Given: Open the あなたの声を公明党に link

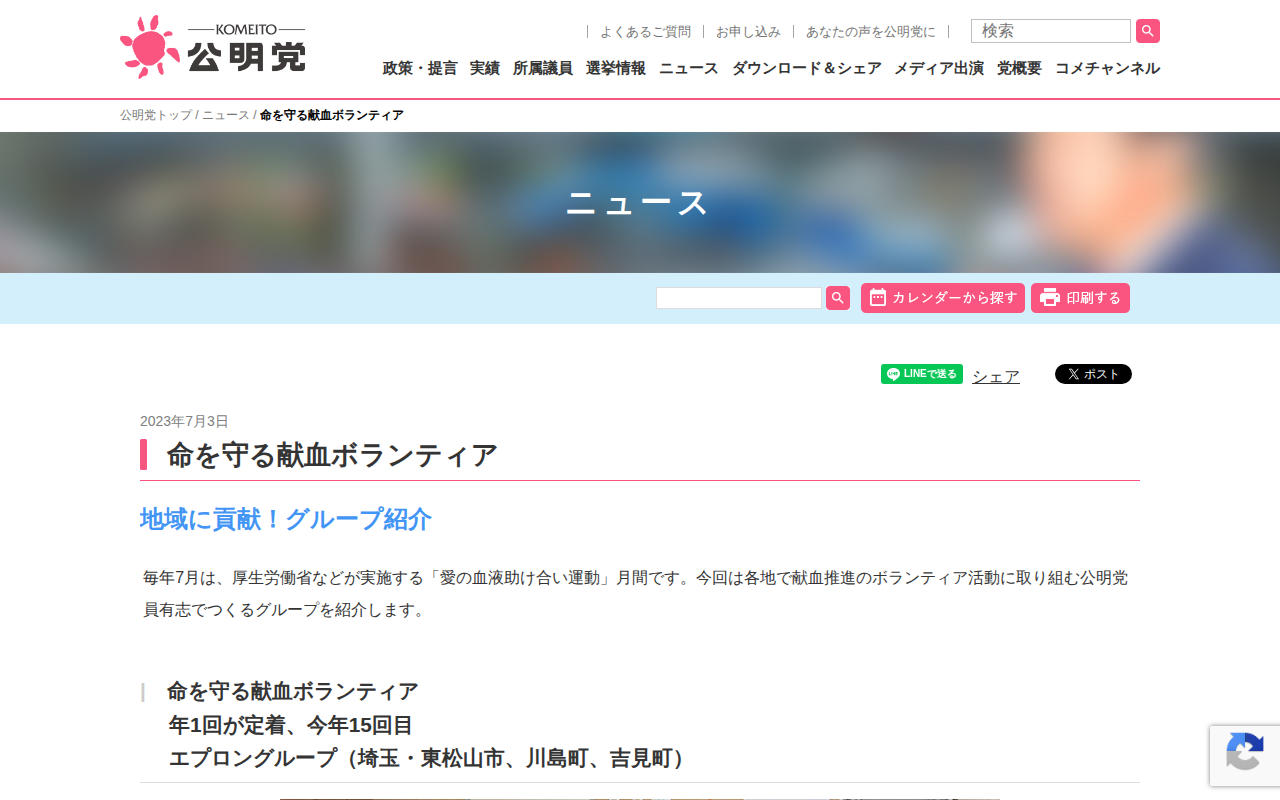Looking at the screenshot, I should tap(871, 32).
